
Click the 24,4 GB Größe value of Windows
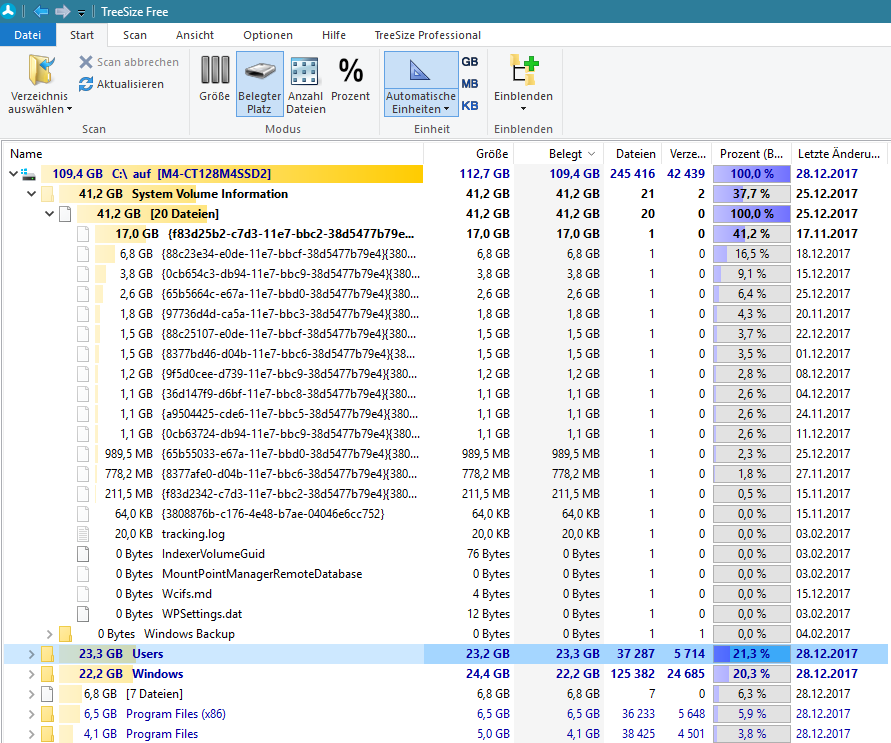click(x=488, y=674)
